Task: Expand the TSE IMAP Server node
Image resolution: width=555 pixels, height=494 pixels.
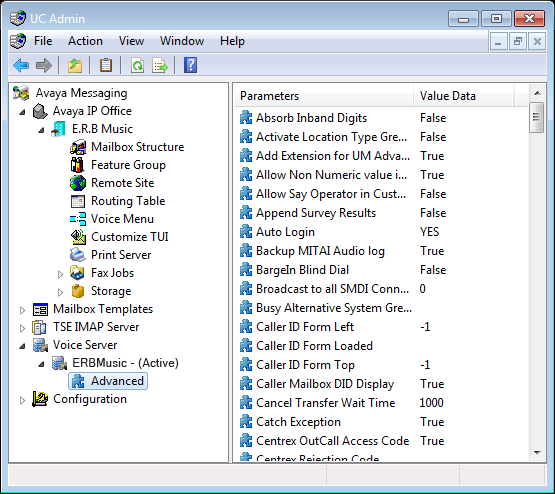Action: click(x=22, y=328)
